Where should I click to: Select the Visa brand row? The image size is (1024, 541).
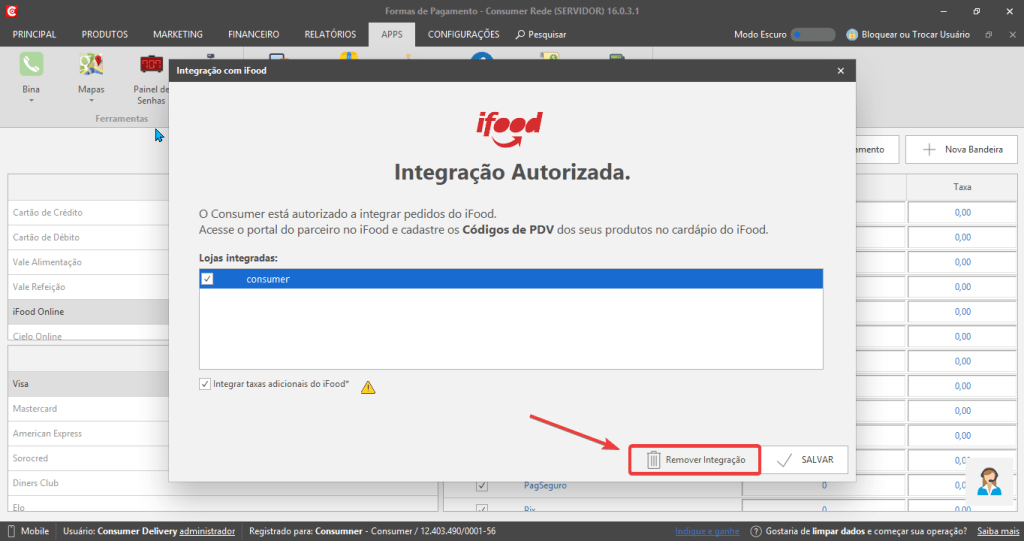coord(88,384)
